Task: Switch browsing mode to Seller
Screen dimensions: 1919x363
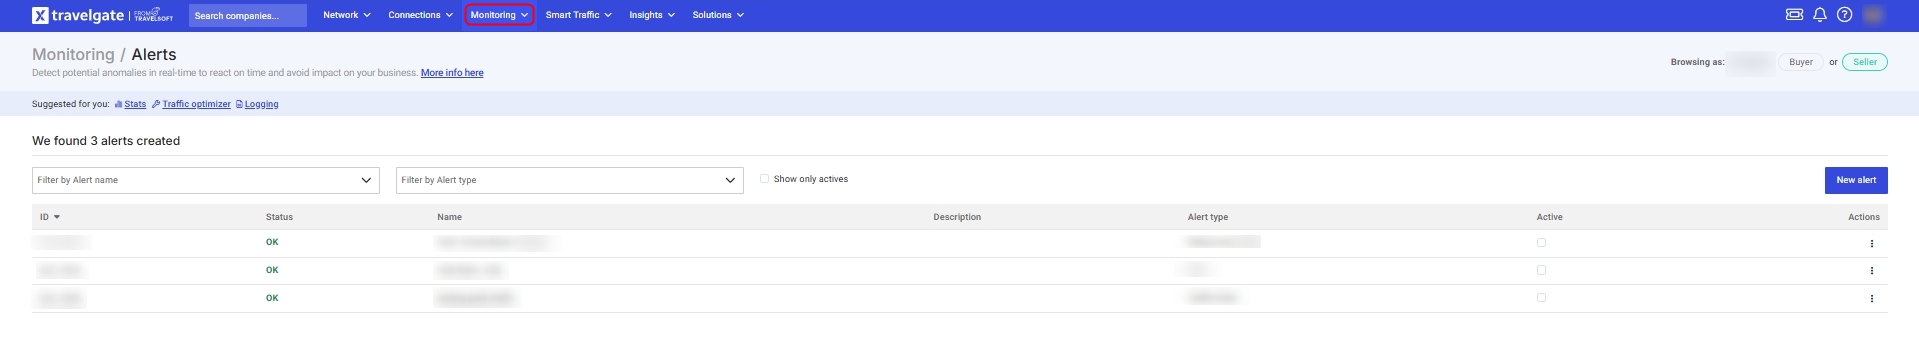Action: [1865, 62]
